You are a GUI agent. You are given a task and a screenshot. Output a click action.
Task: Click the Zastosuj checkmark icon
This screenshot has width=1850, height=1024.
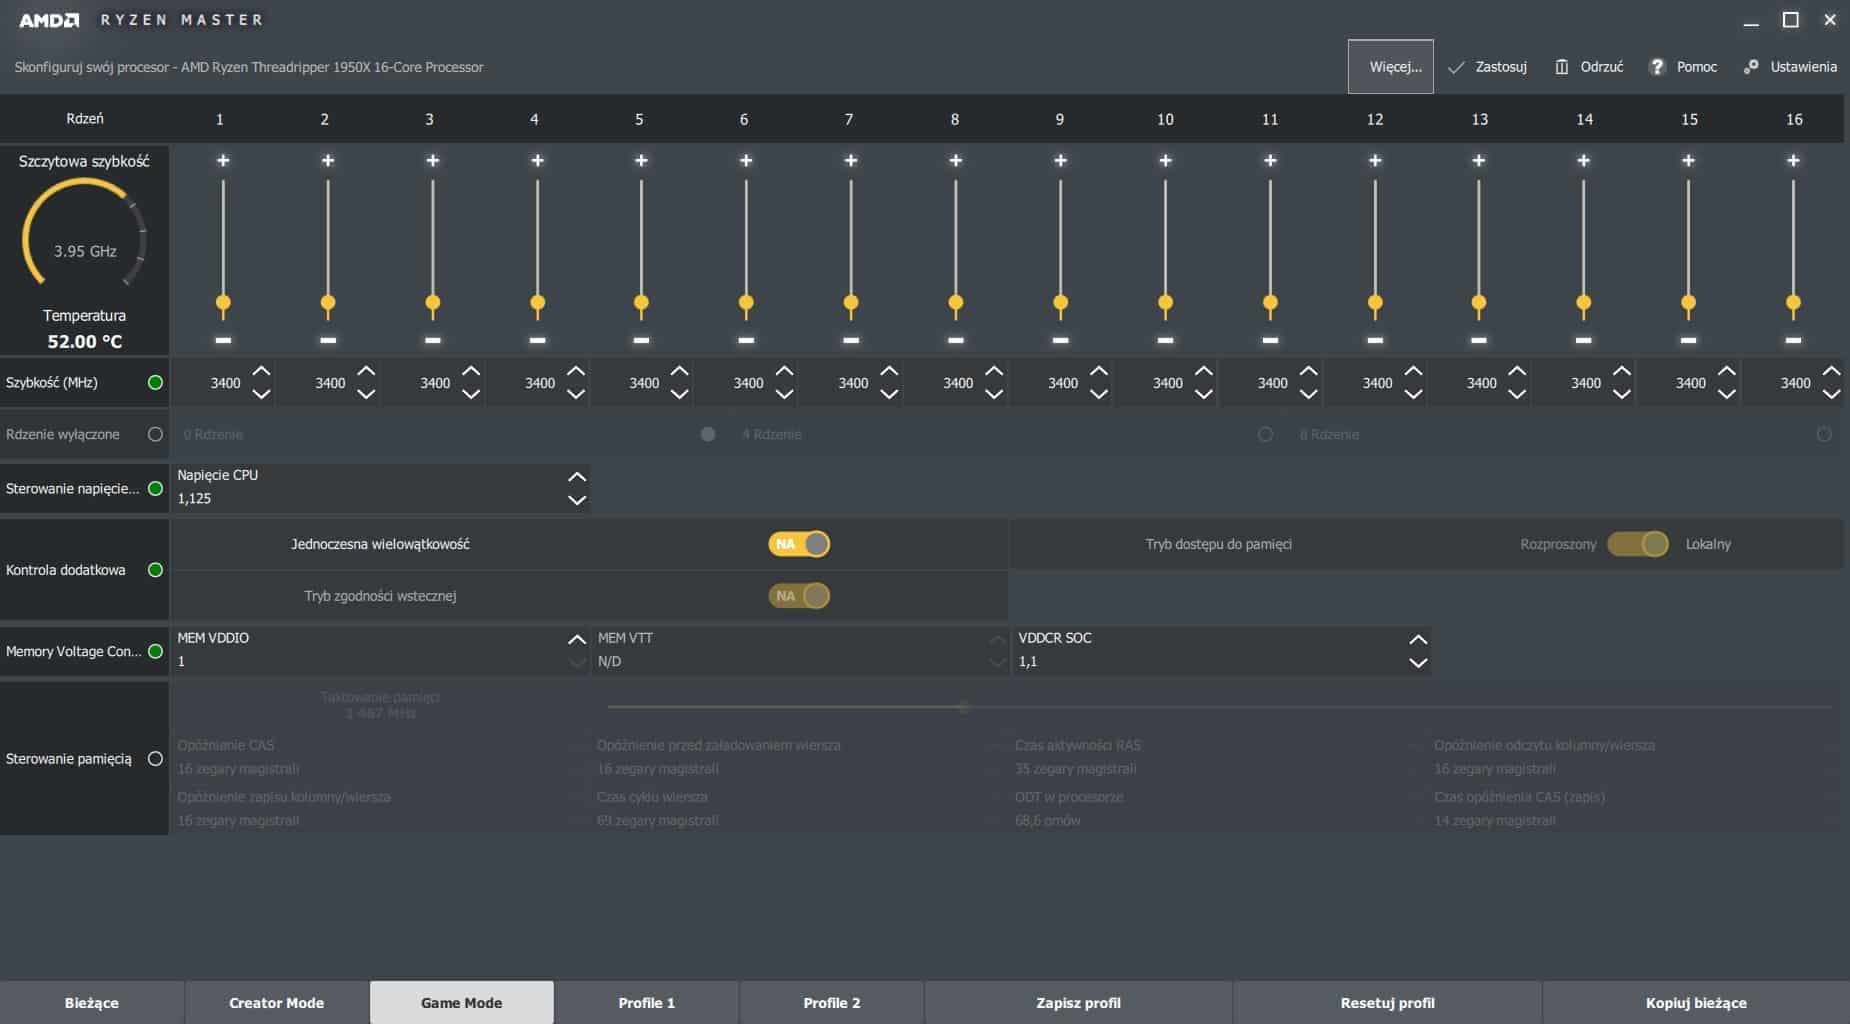(1456, 67)
